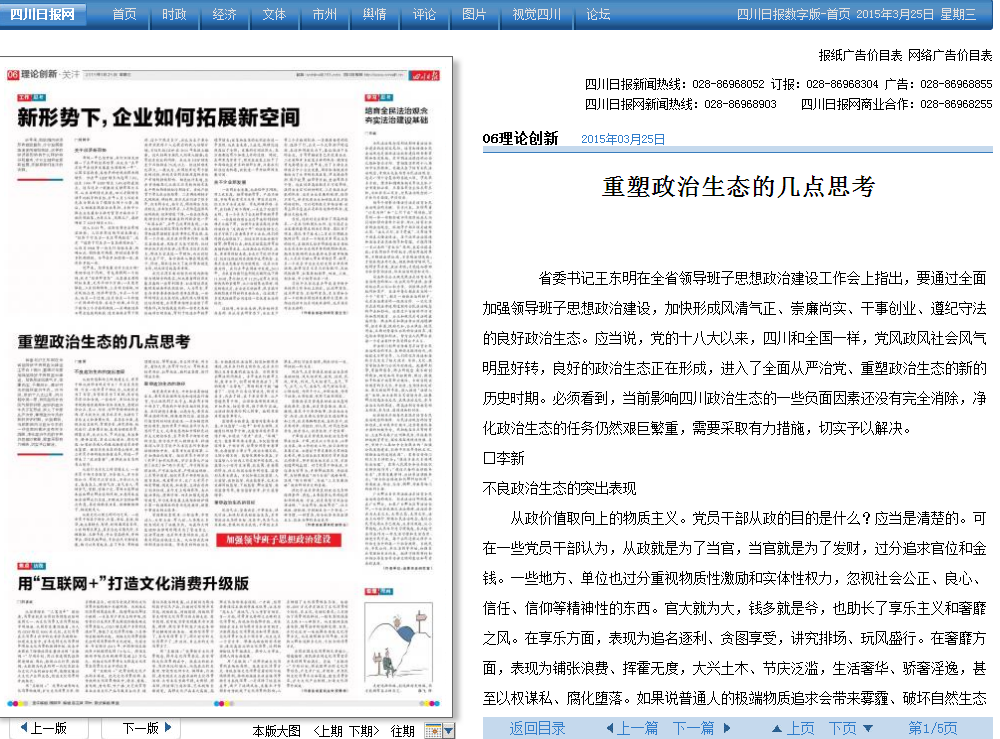Click red banner 加强领导班子思想政治建设 in preview
This screenshot has width=1000, height=739.
(279, 539)
